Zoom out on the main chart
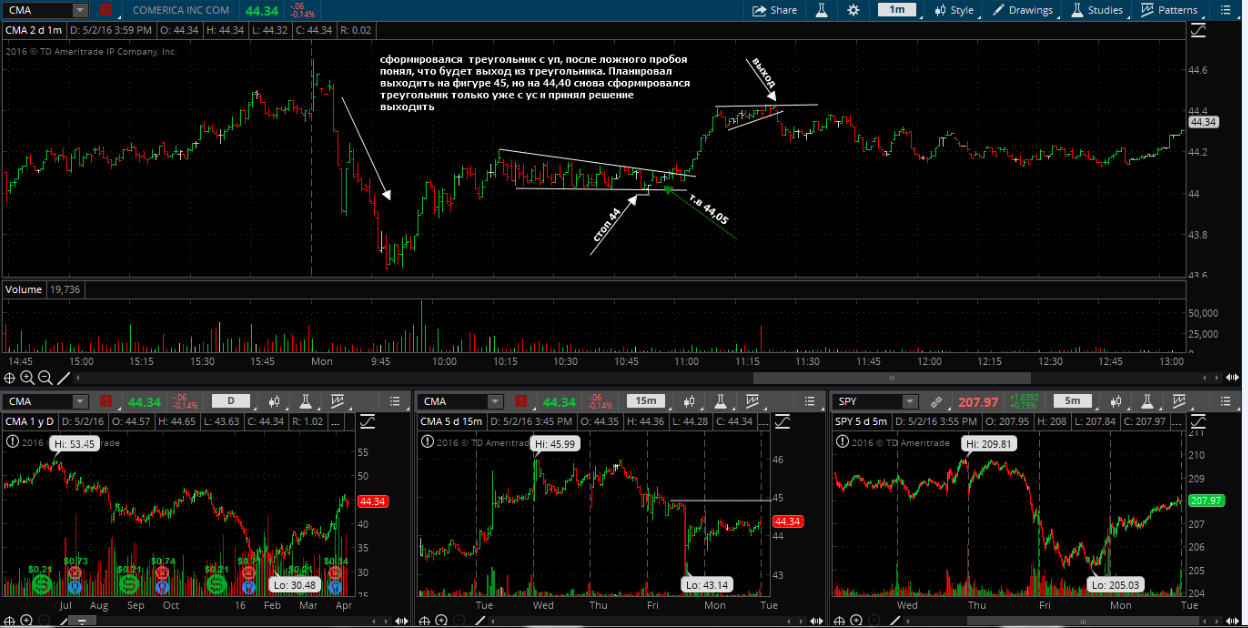 tap(45, 378)
